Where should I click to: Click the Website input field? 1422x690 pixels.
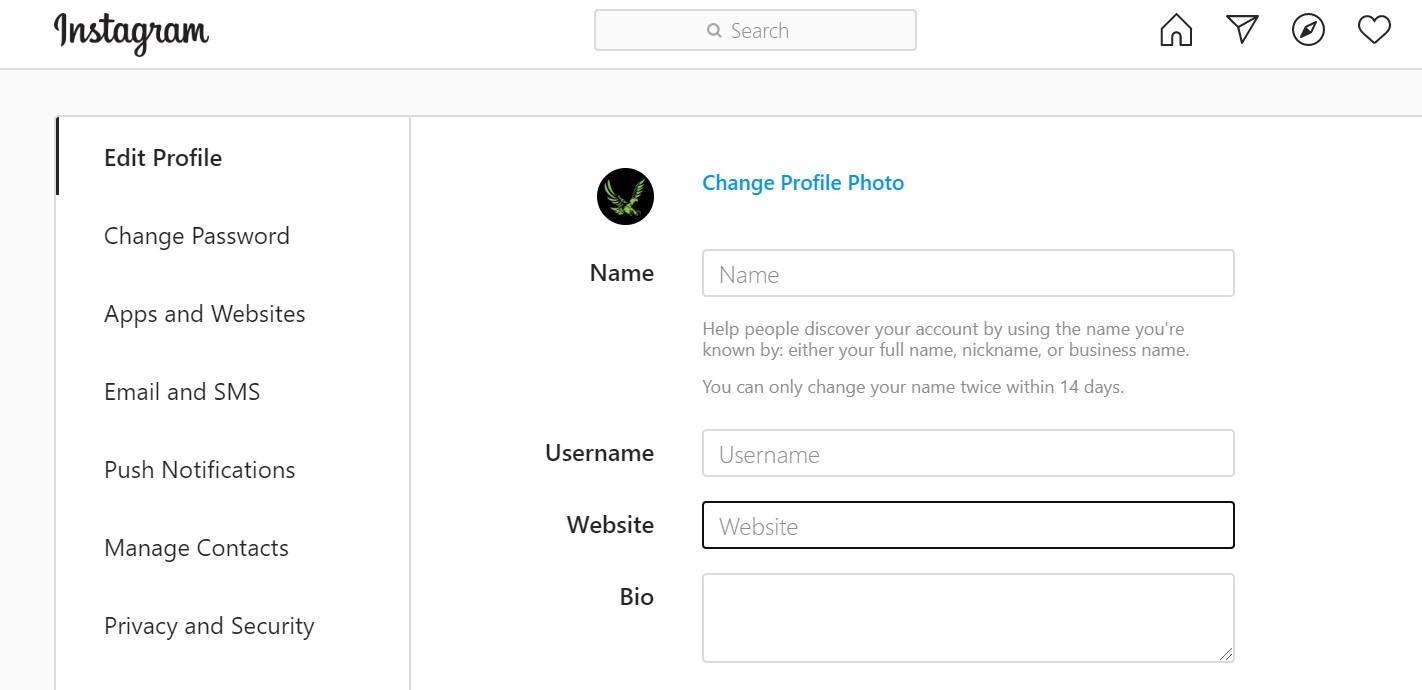968,526
